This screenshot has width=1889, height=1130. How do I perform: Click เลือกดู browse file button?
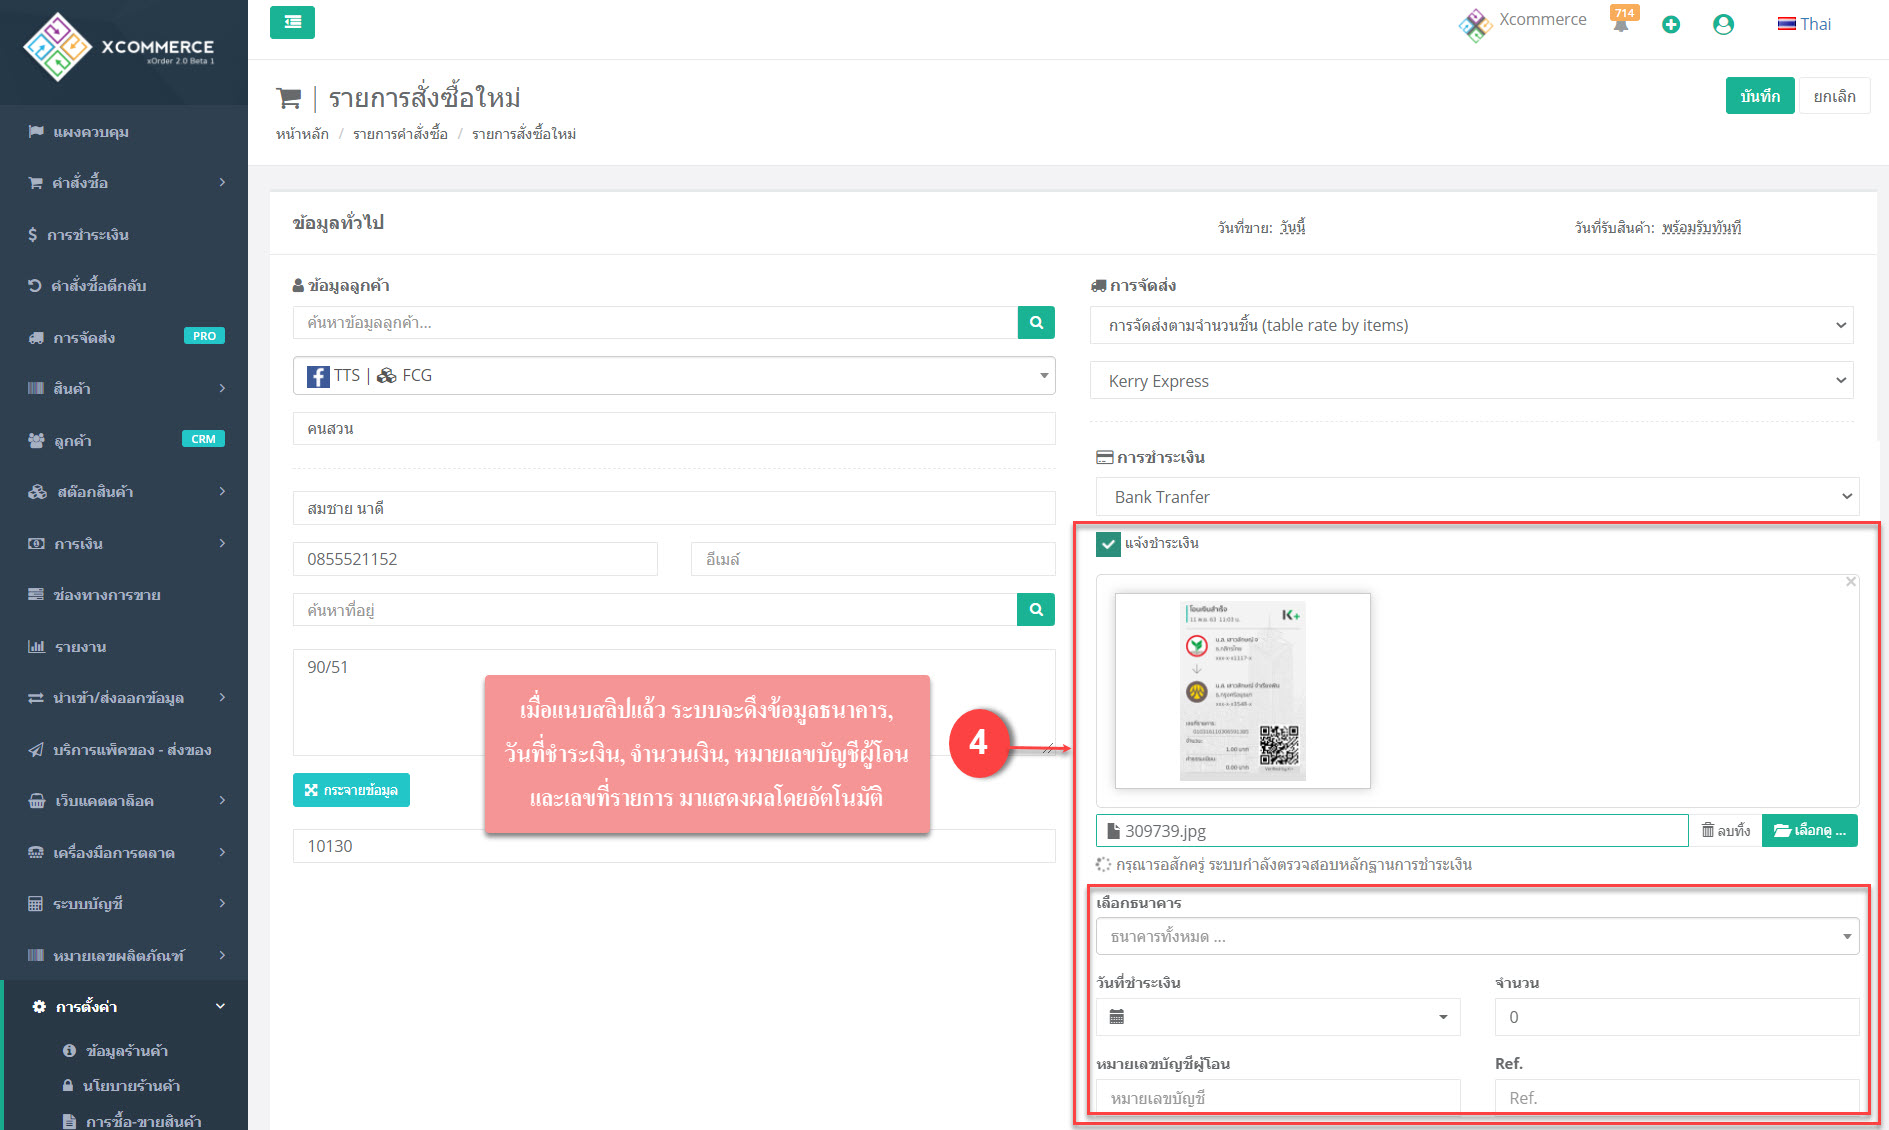click(1810, 831)
